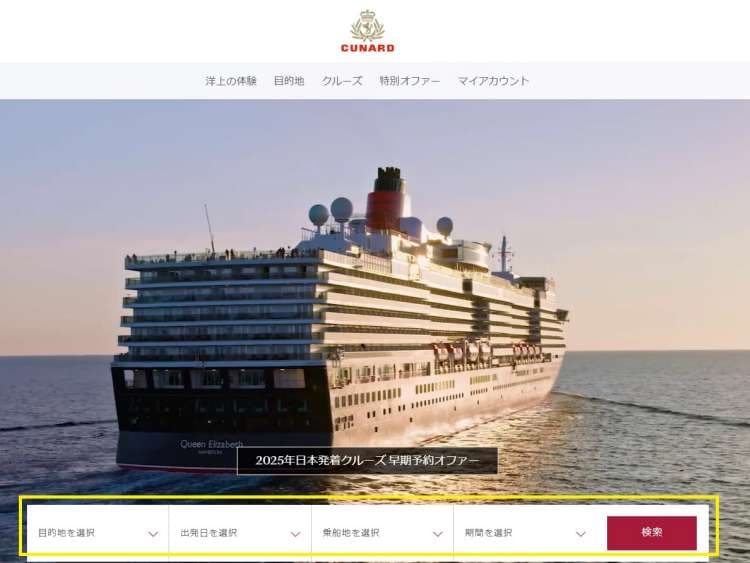Click the chevron beside 期間を選択

click(581, 534)
